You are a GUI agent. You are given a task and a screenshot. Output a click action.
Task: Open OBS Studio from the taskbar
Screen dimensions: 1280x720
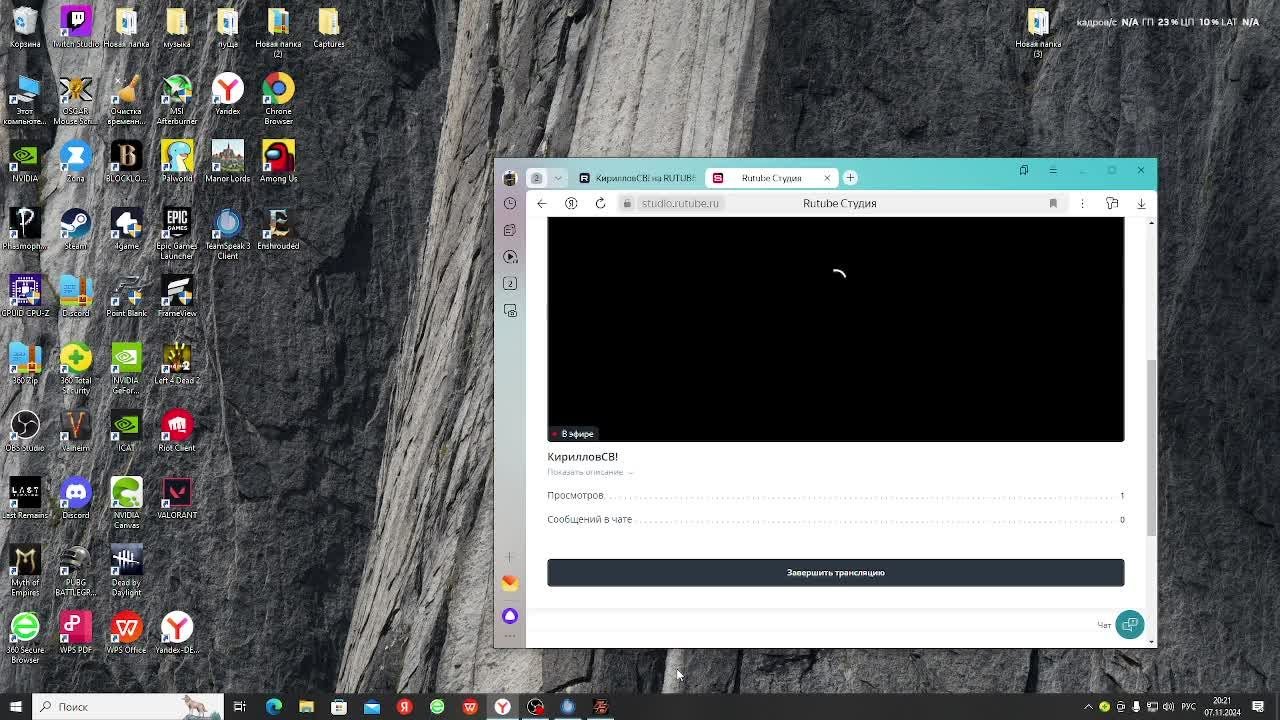pos(535,707)
